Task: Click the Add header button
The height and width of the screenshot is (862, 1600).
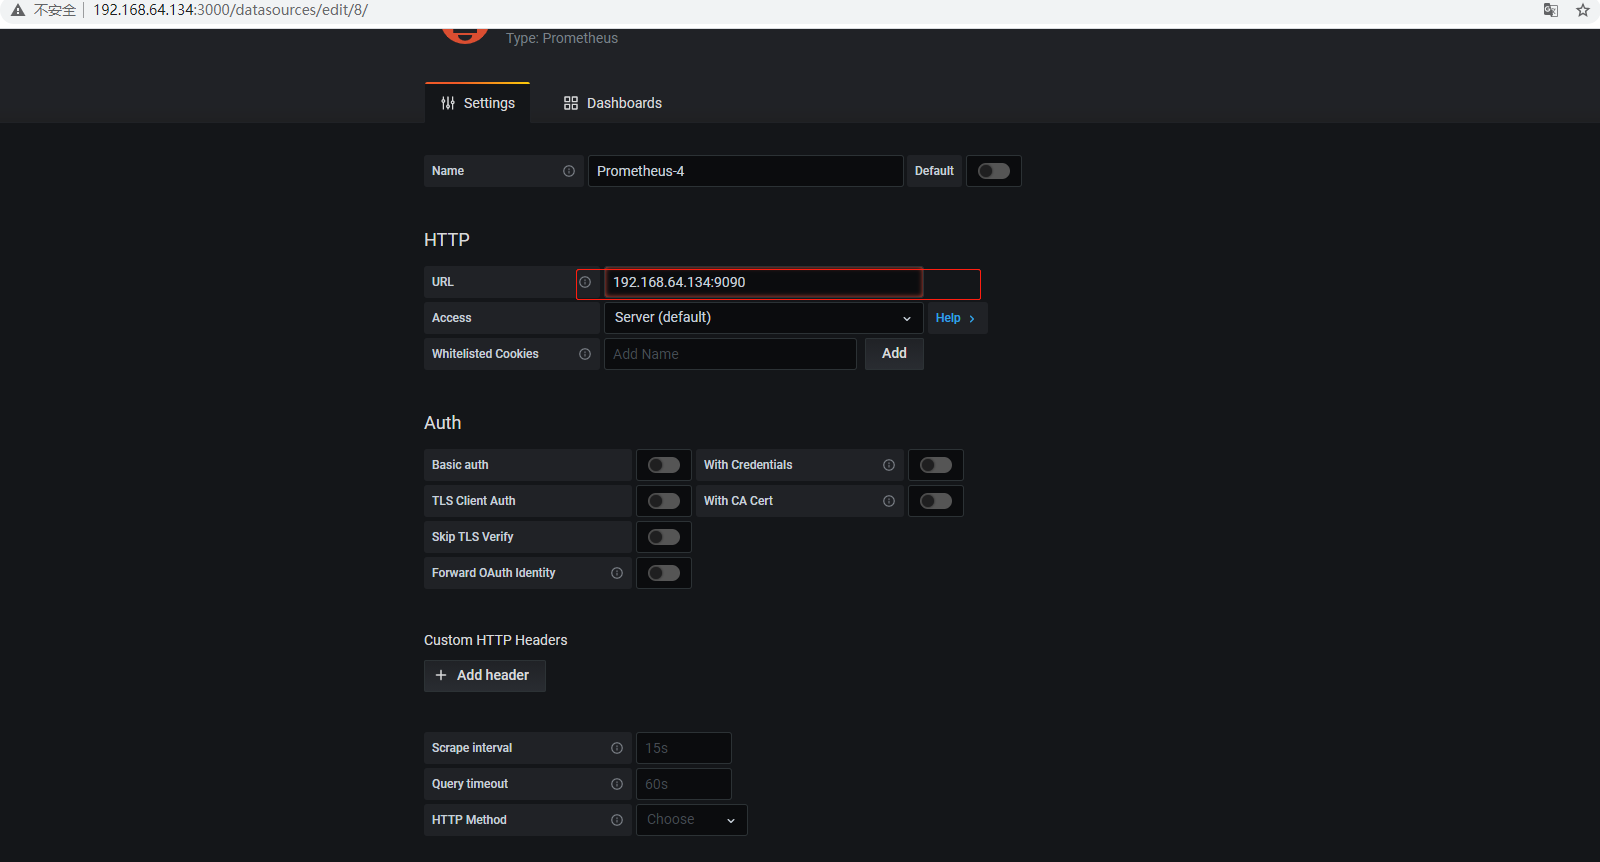Action: 485,676
